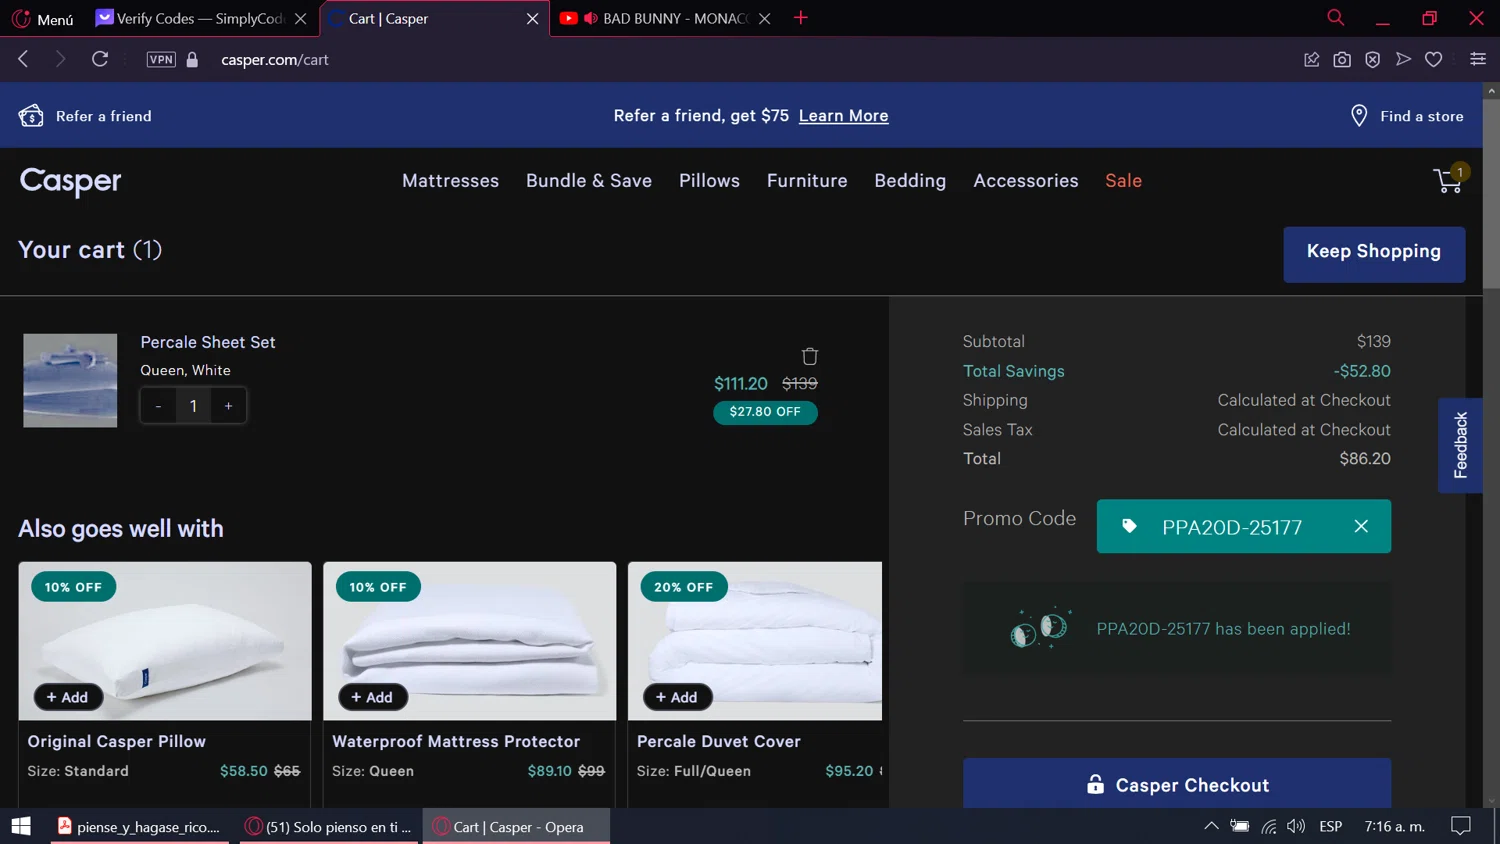The width and height of the screenshot is (1500, 844).
Task: Click the Learn More link
Action: [843, 116]
